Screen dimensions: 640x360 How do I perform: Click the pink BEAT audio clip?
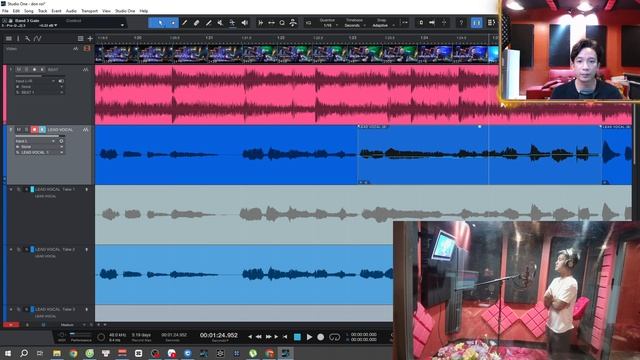point(297,95)
